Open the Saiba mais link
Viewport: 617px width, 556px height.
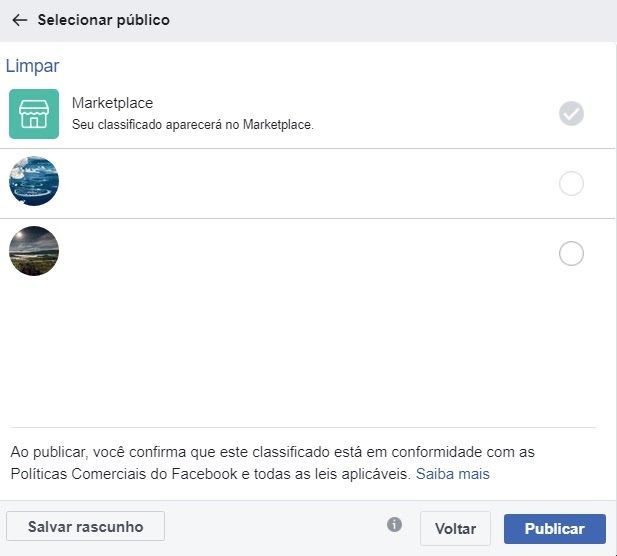[x=453, y=474]
